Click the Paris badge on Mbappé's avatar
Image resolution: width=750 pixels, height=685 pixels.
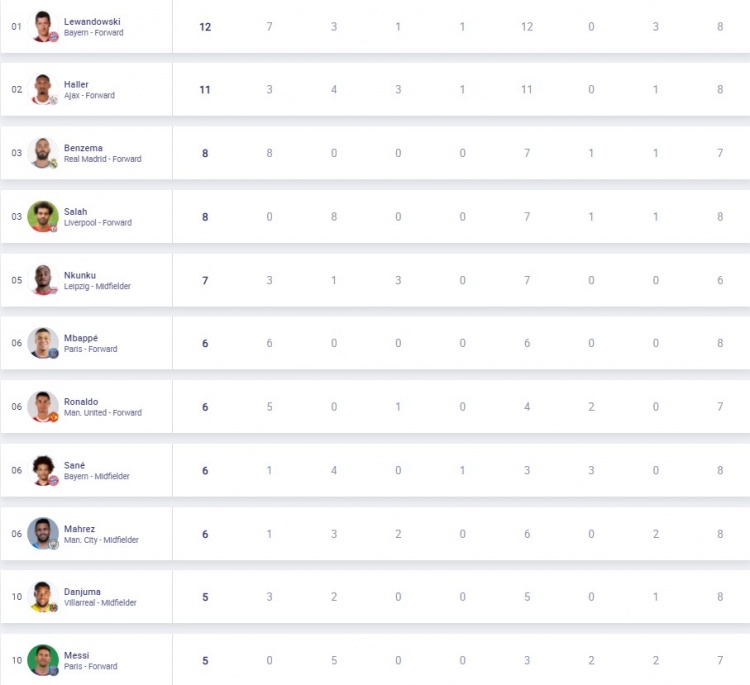[x=54, y=354]
